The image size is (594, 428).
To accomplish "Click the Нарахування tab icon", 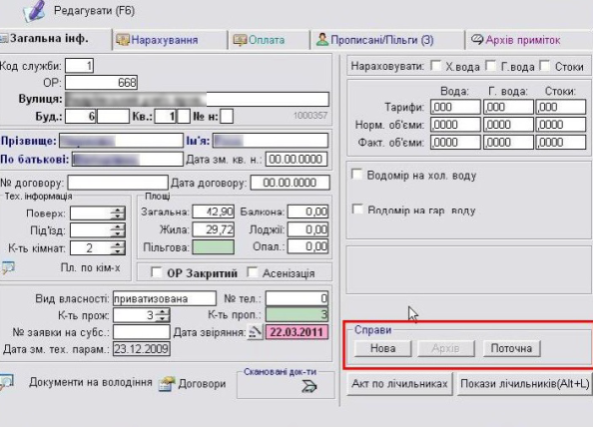I will pos(122,40).
